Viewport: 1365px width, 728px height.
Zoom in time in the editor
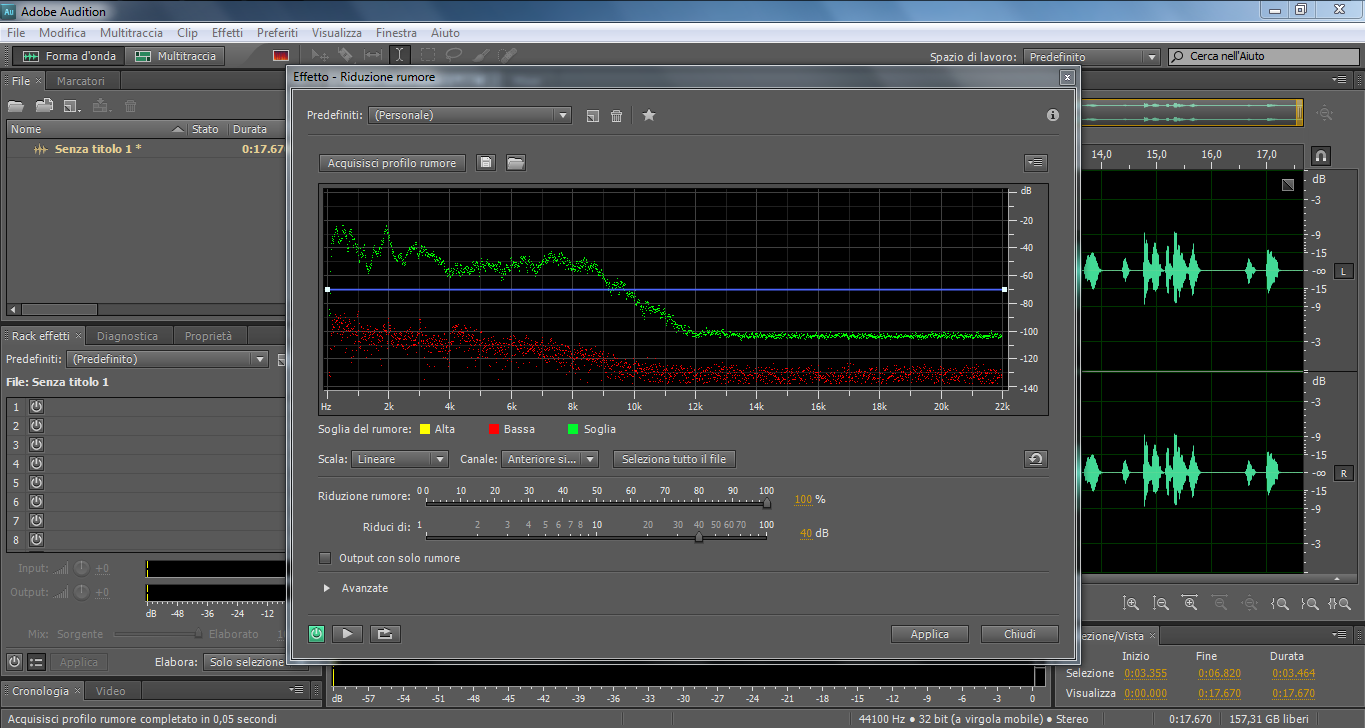click(1190, 604)
